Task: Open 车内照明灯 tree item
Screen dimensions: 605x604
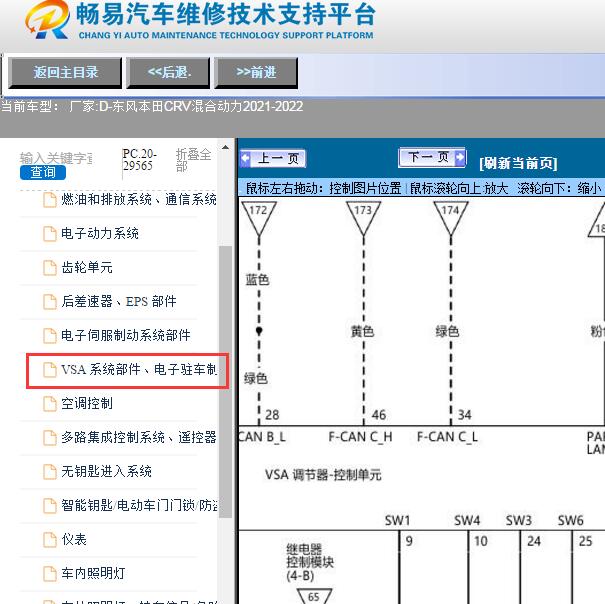Action: coord(84,574)
